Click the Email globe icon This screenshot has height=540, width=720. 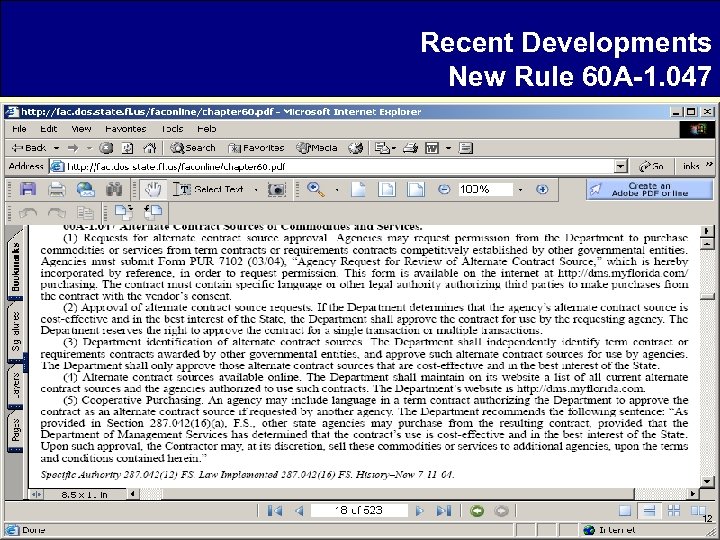click(86, 189)
